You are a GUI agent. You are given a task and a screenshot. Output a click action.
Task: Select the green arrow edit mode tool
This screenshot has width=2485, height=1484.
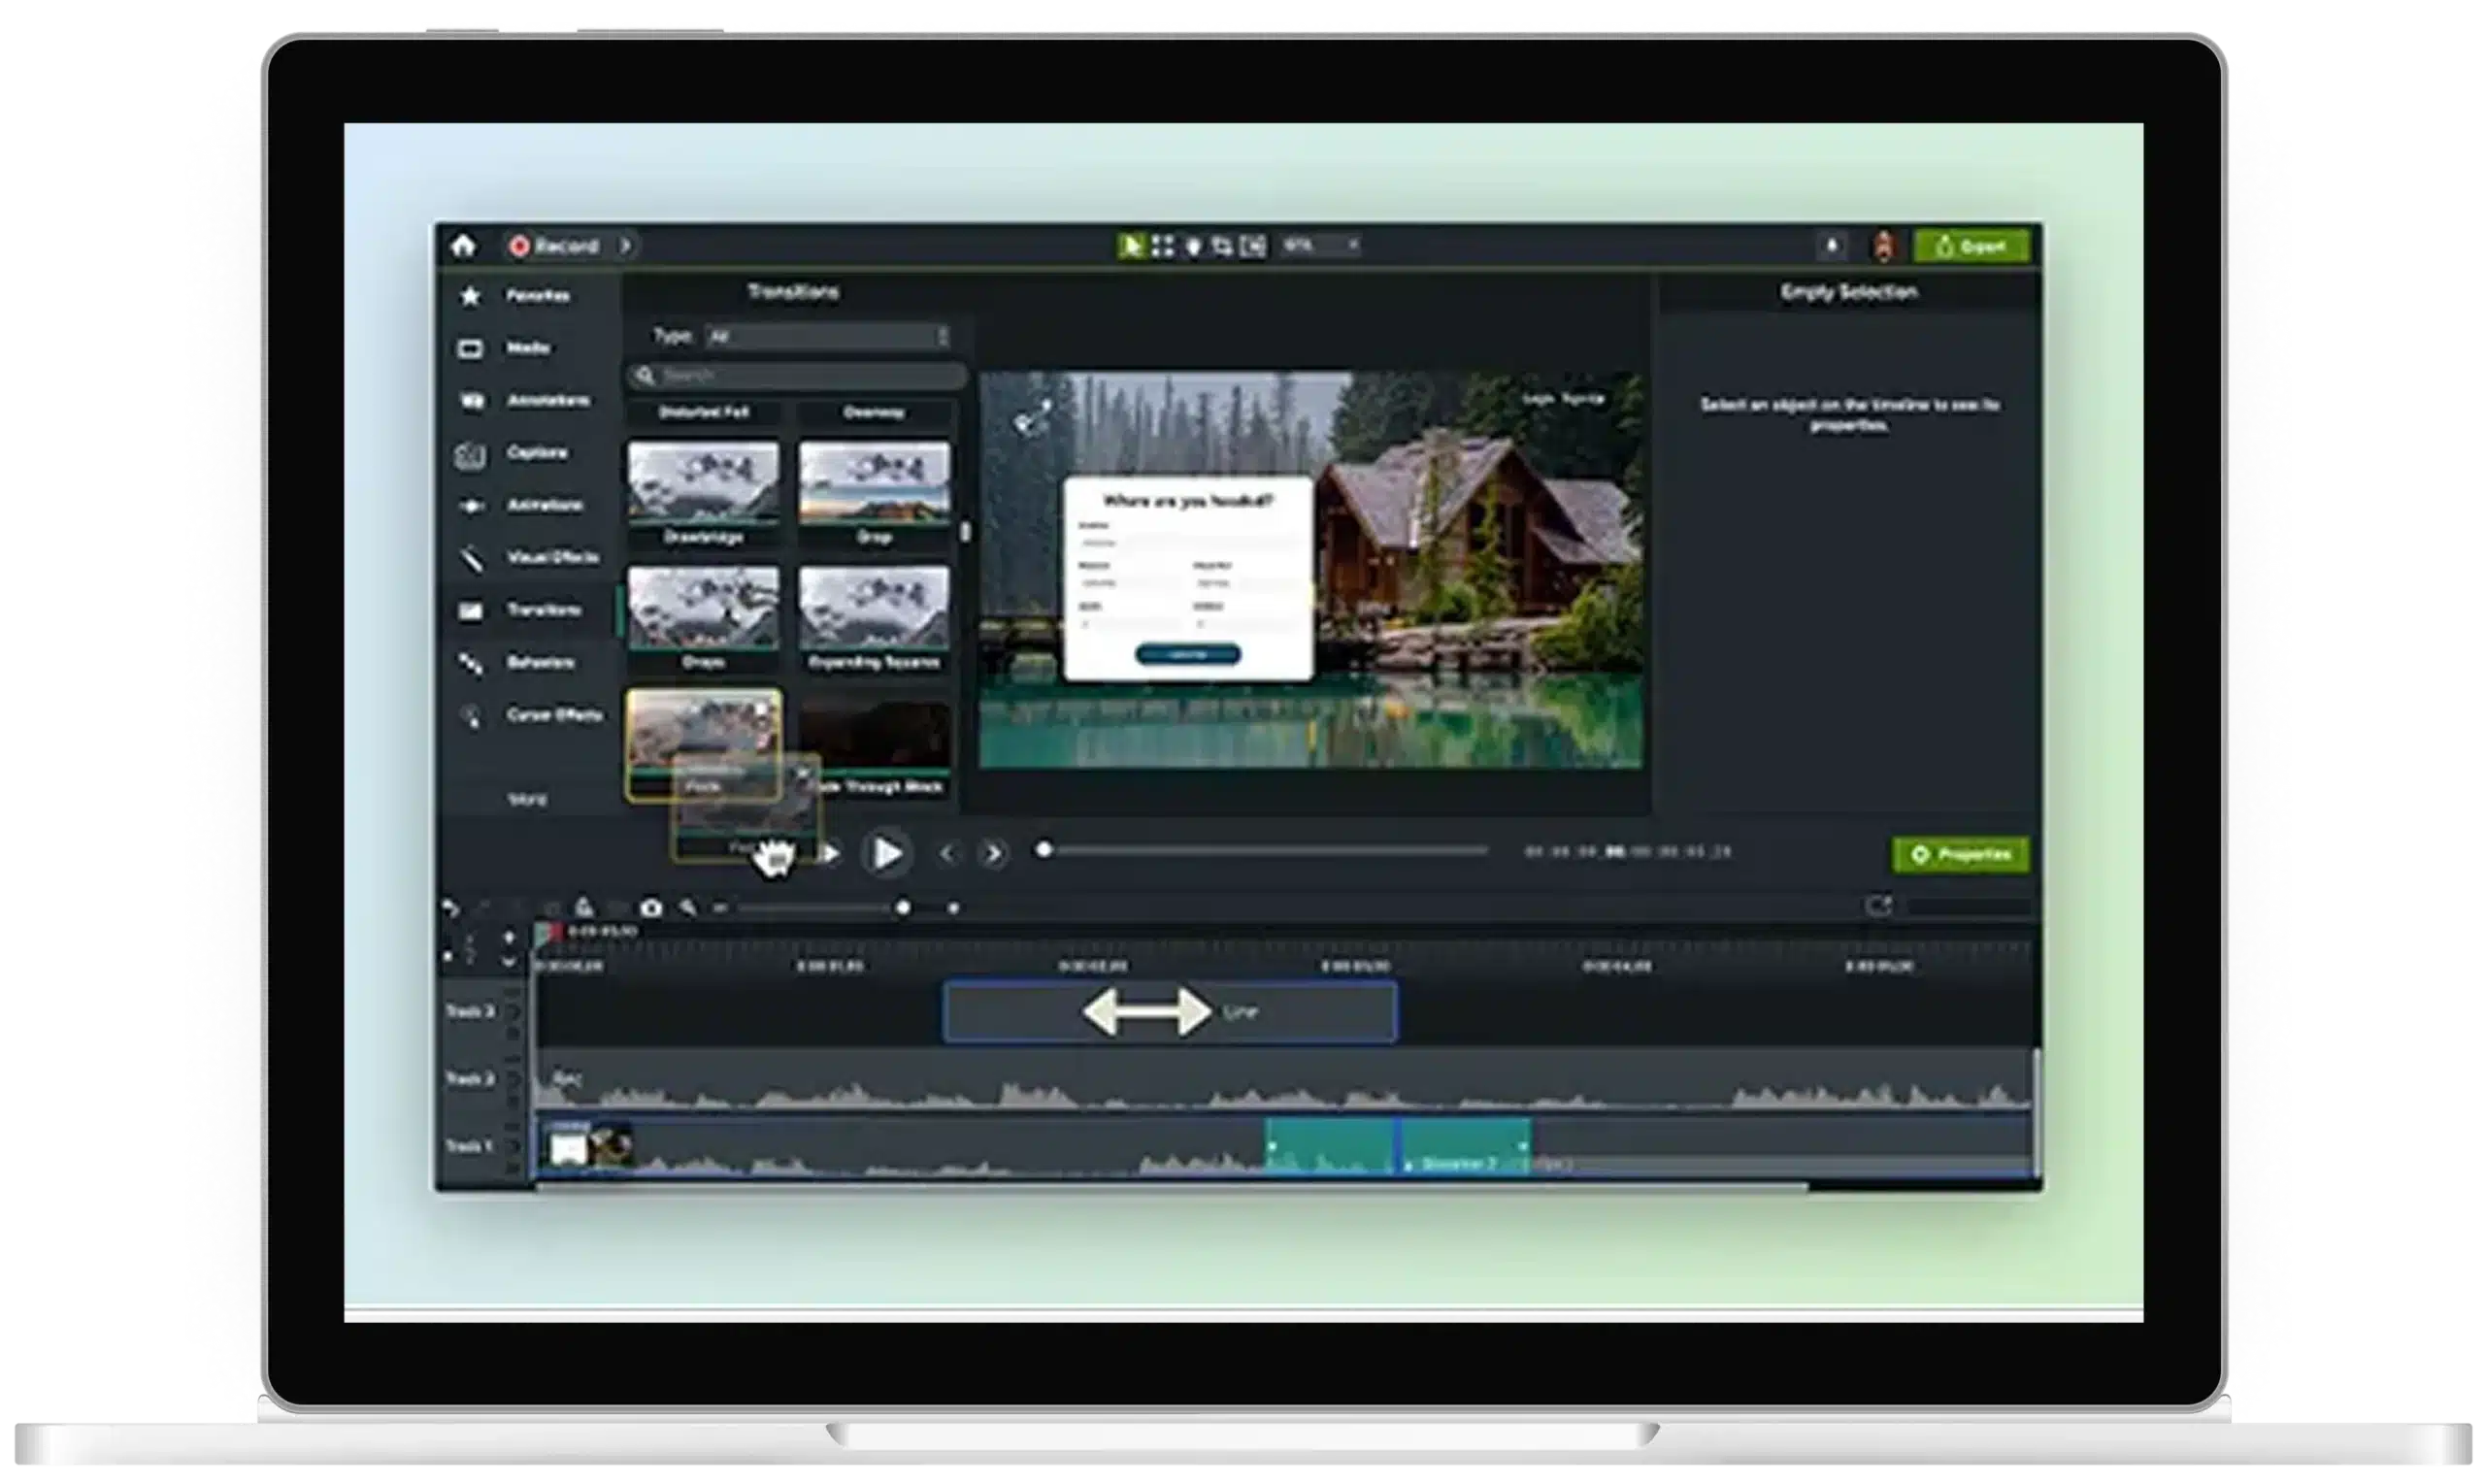click(x=1131, y=246)
